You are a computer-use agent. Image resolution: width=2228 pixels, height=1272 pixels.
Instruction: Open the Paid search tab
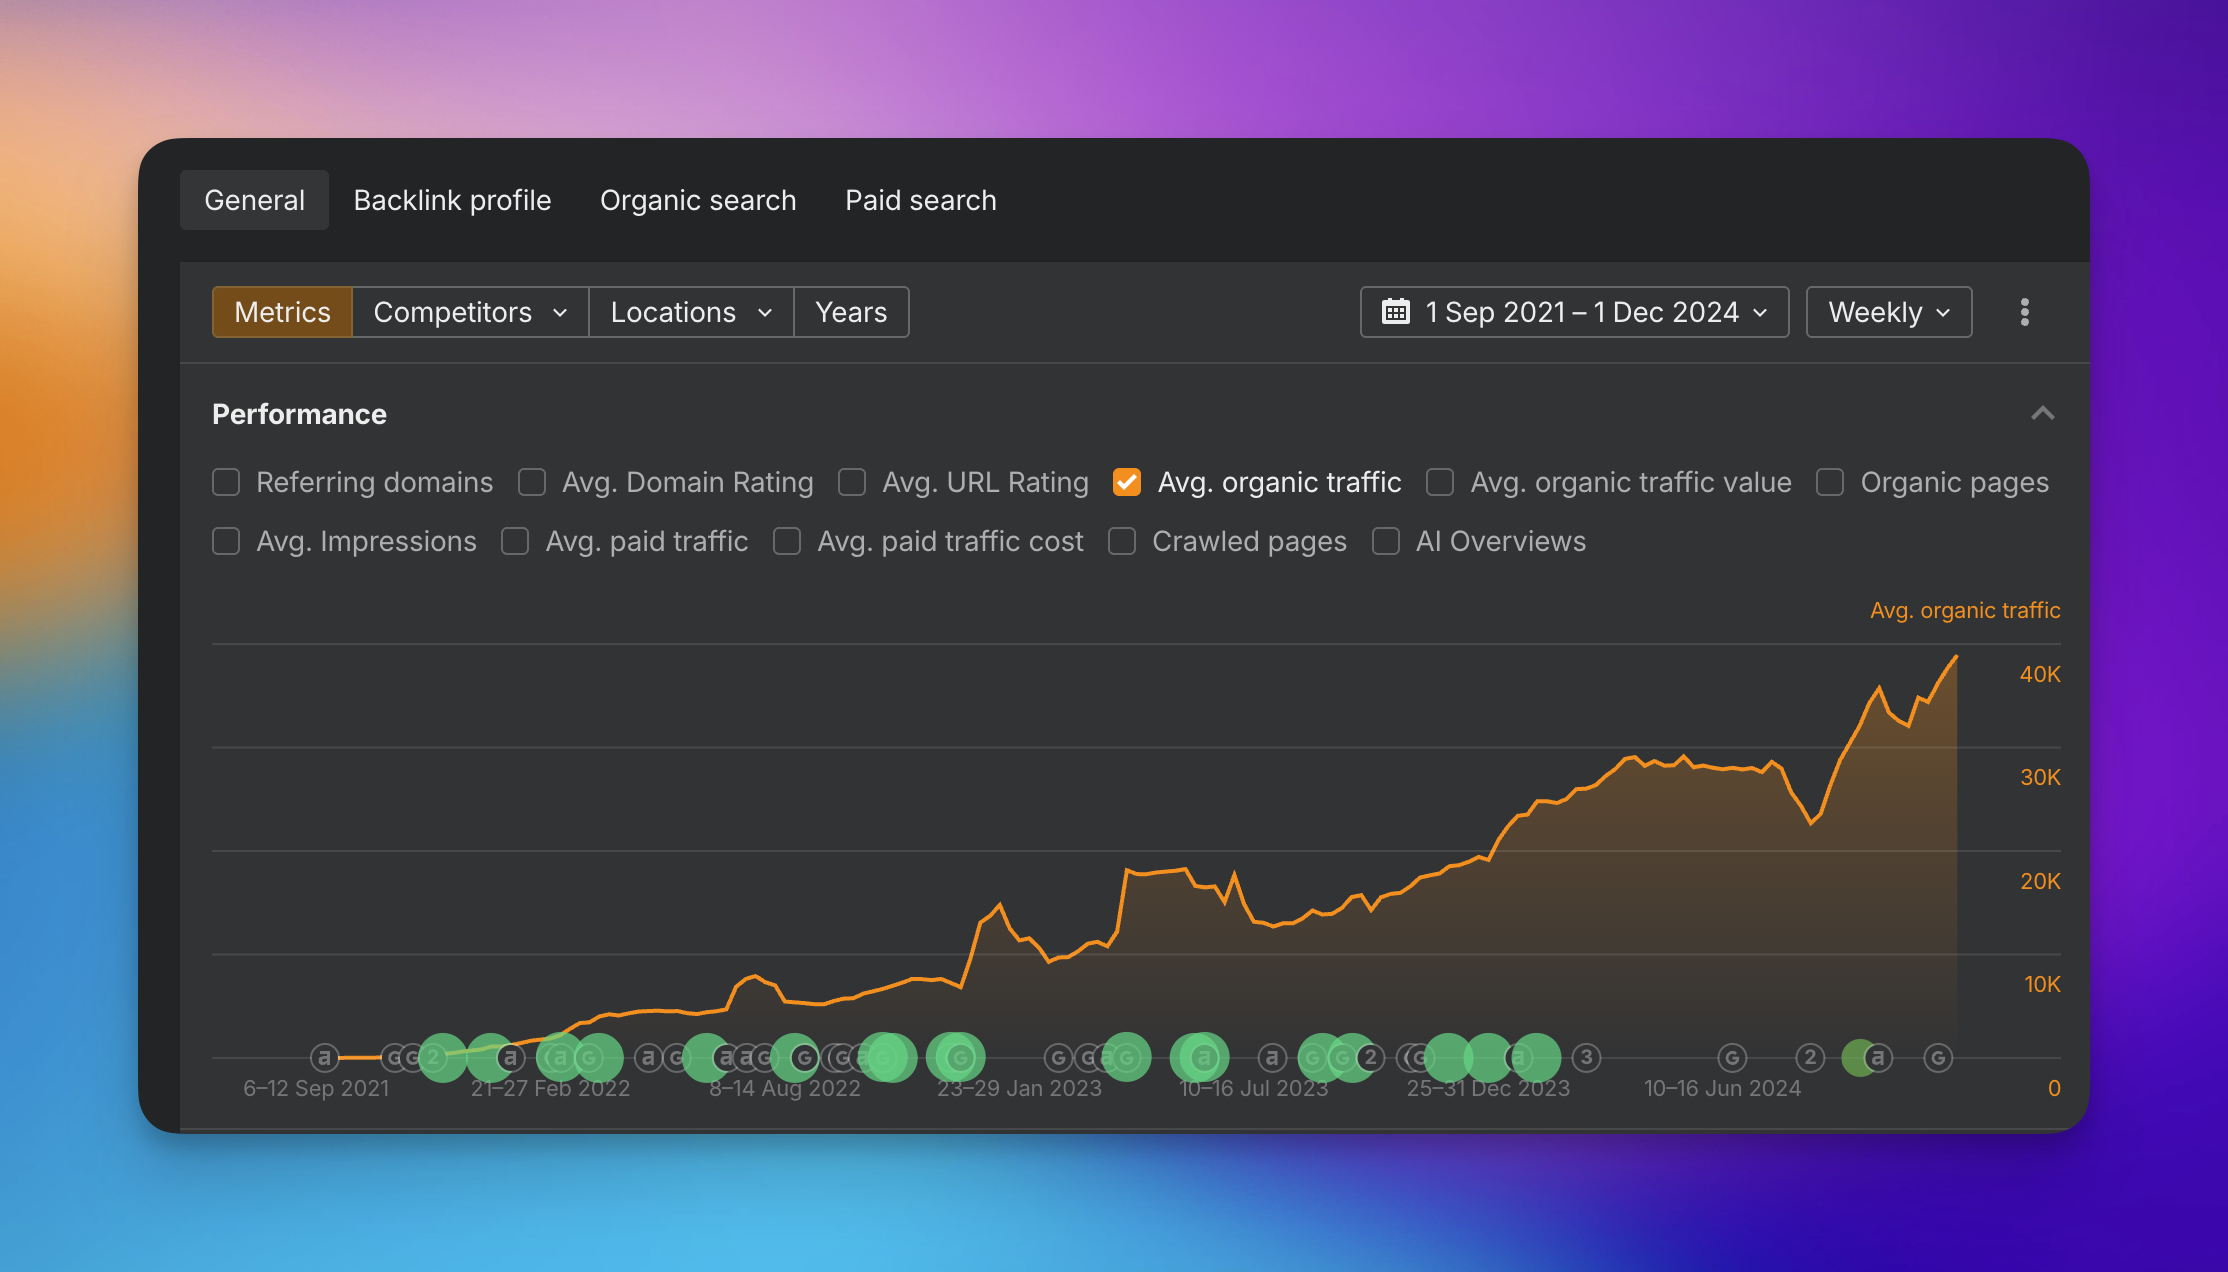tap(920, 200)
